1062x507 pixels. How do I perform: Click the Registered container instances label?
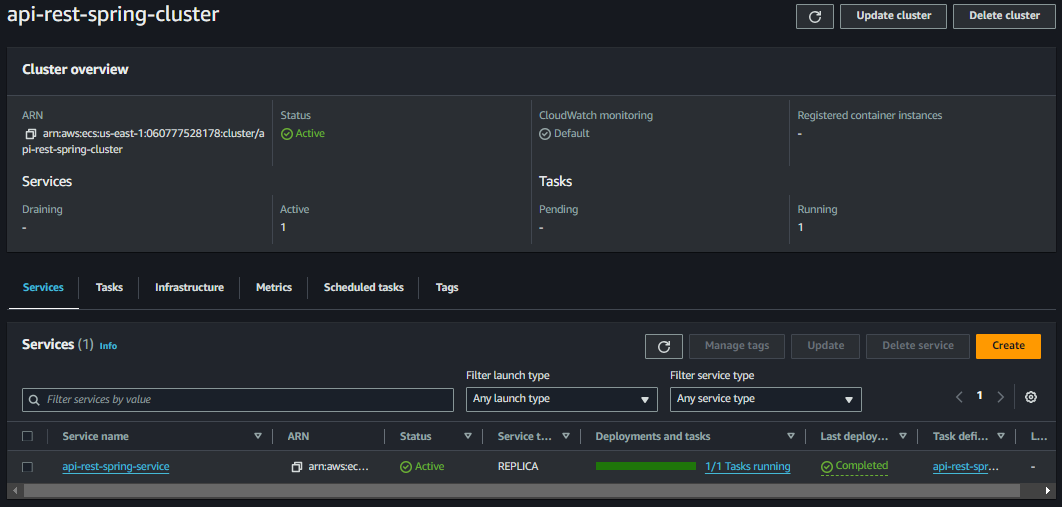(870, 116)
